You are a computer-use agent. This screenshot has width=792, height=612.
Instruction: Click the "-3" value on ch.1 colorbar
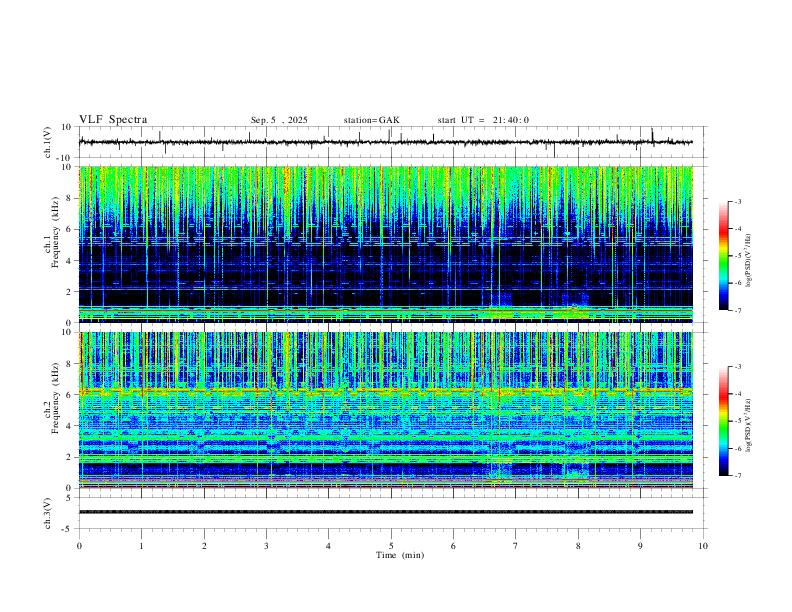click(x=738, y=201)
